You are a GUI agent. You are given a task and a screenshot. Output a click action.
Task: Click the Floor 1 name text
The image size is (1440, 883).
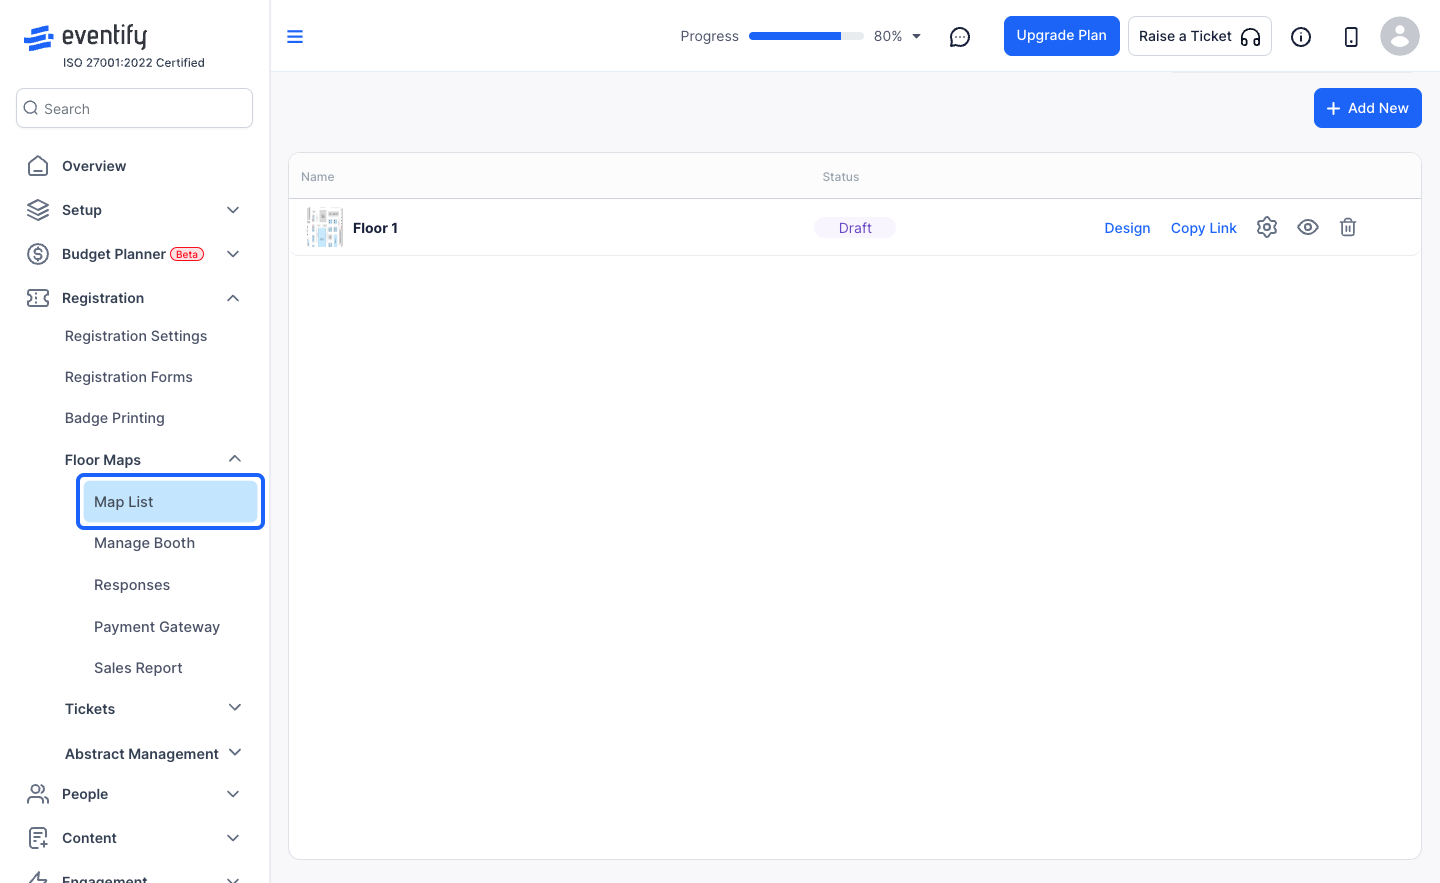coord(375,228)
